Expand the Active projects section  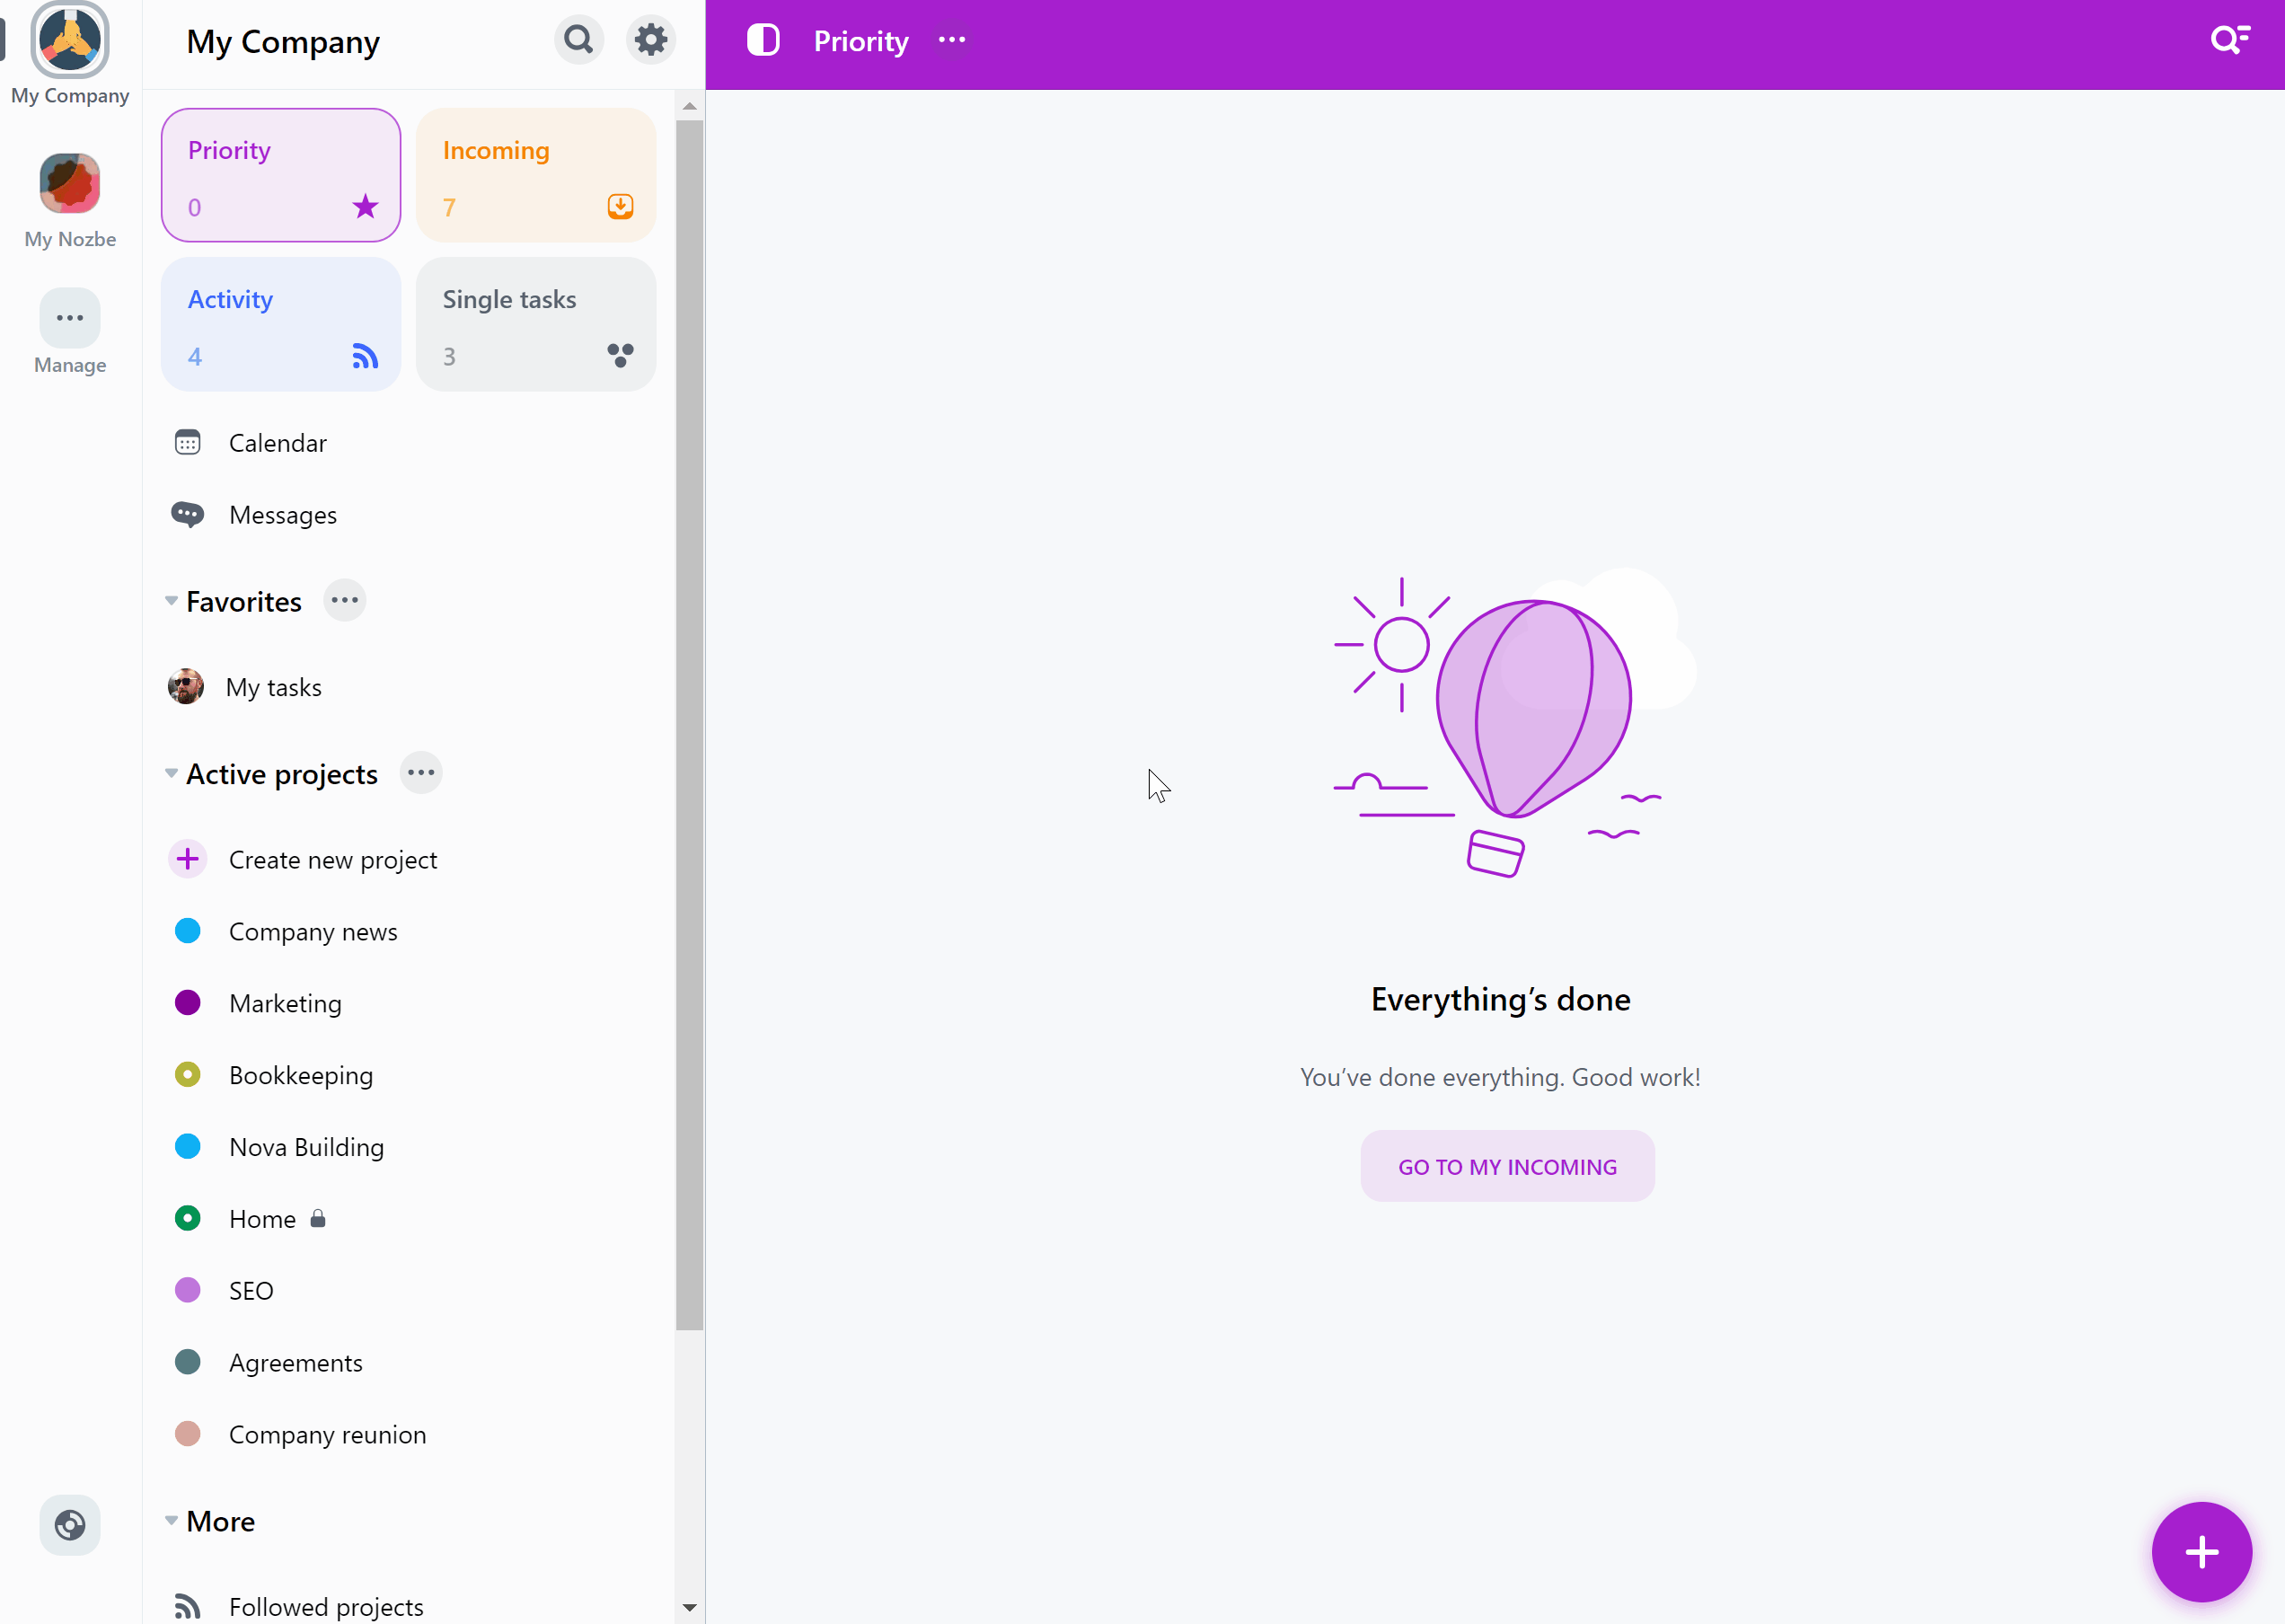pyautogui.click(x=171, y=773)
